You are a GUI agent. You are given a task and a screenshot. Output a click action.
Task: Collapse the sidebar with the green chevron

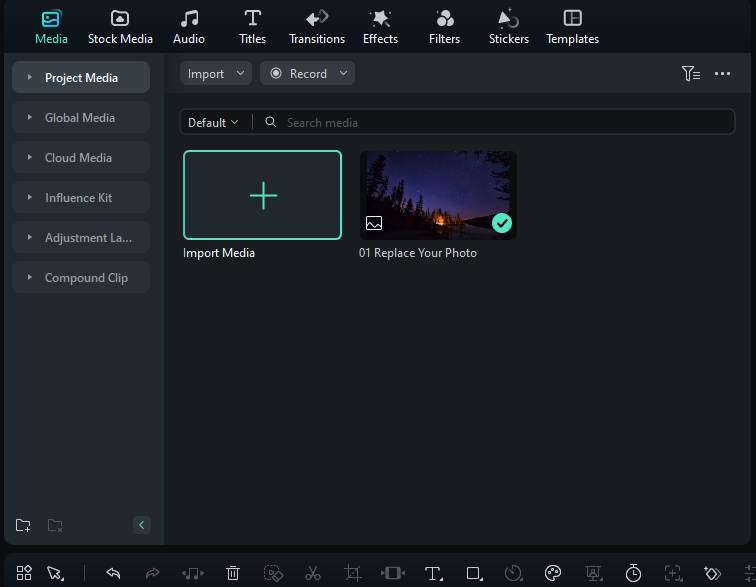click(141, 525)
